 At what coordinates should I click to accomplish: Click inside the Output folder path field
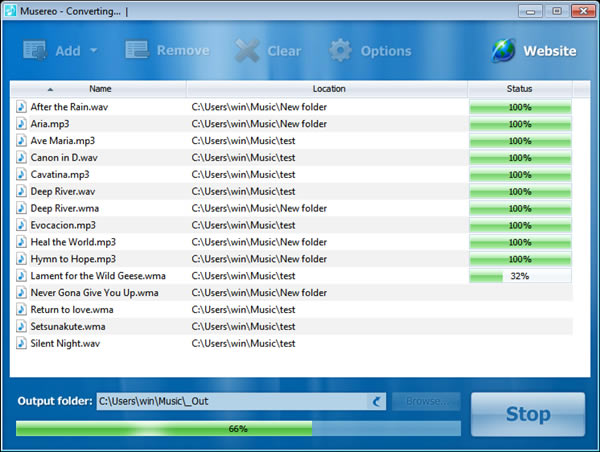click(x=230, y=402)
